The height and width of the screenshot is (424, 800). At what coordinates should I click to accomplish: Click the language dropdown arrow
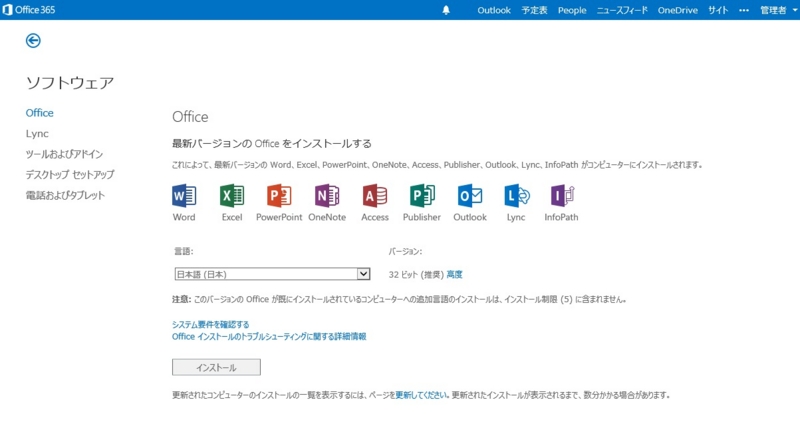coord(363,274)
